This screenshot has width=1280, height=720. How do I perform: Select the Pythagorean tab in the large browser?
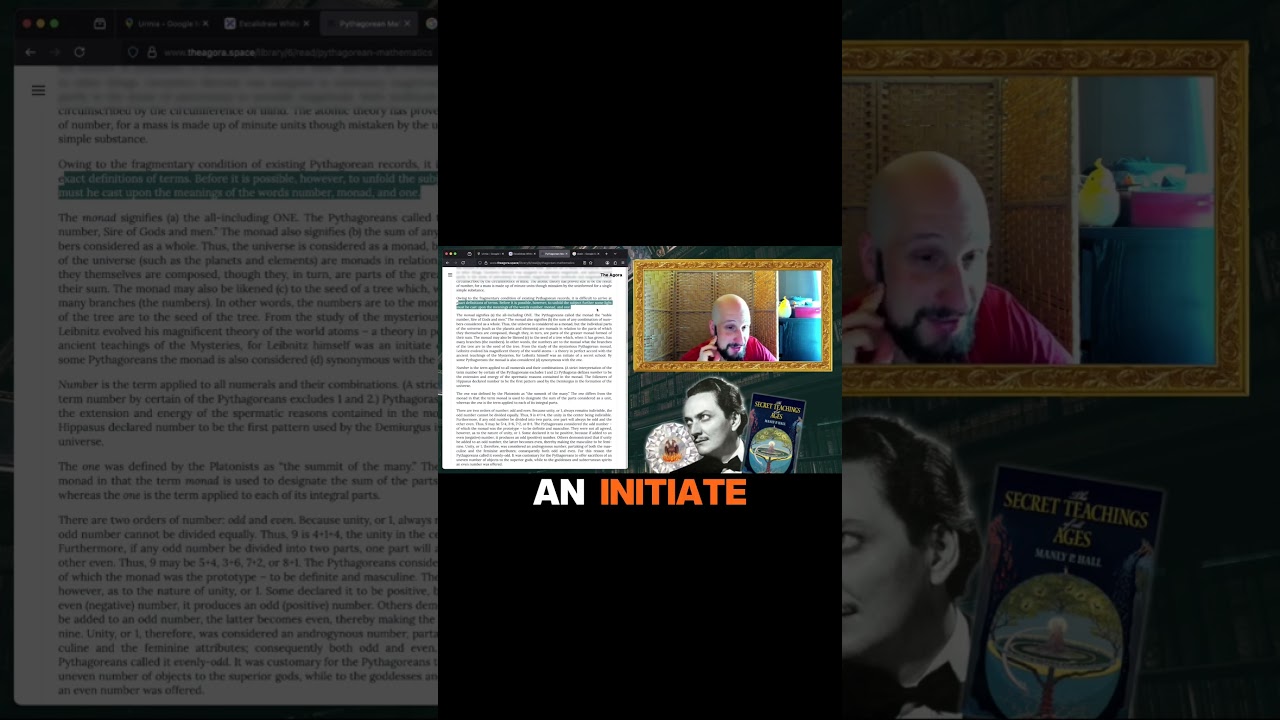tap(368, 23)
